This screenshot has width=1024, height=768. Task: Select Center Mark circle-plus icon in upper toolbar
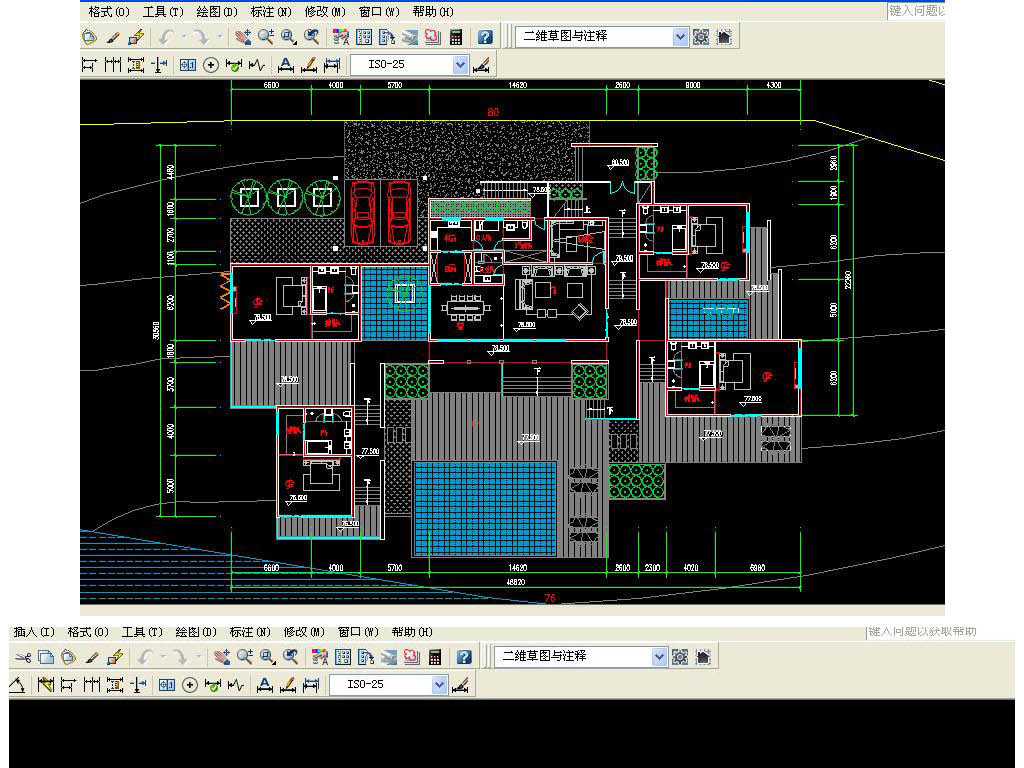pyautogui.click(x=211, y=65)
